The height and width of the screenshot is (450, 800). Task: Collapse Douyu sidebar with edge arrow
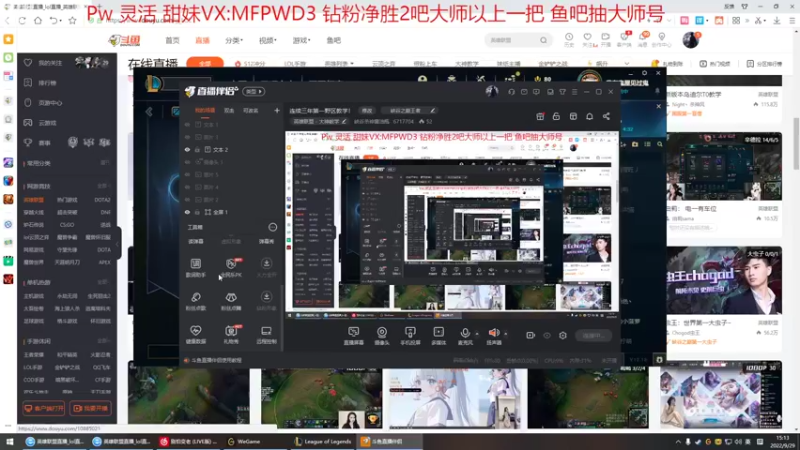click(x=118, y=243)
